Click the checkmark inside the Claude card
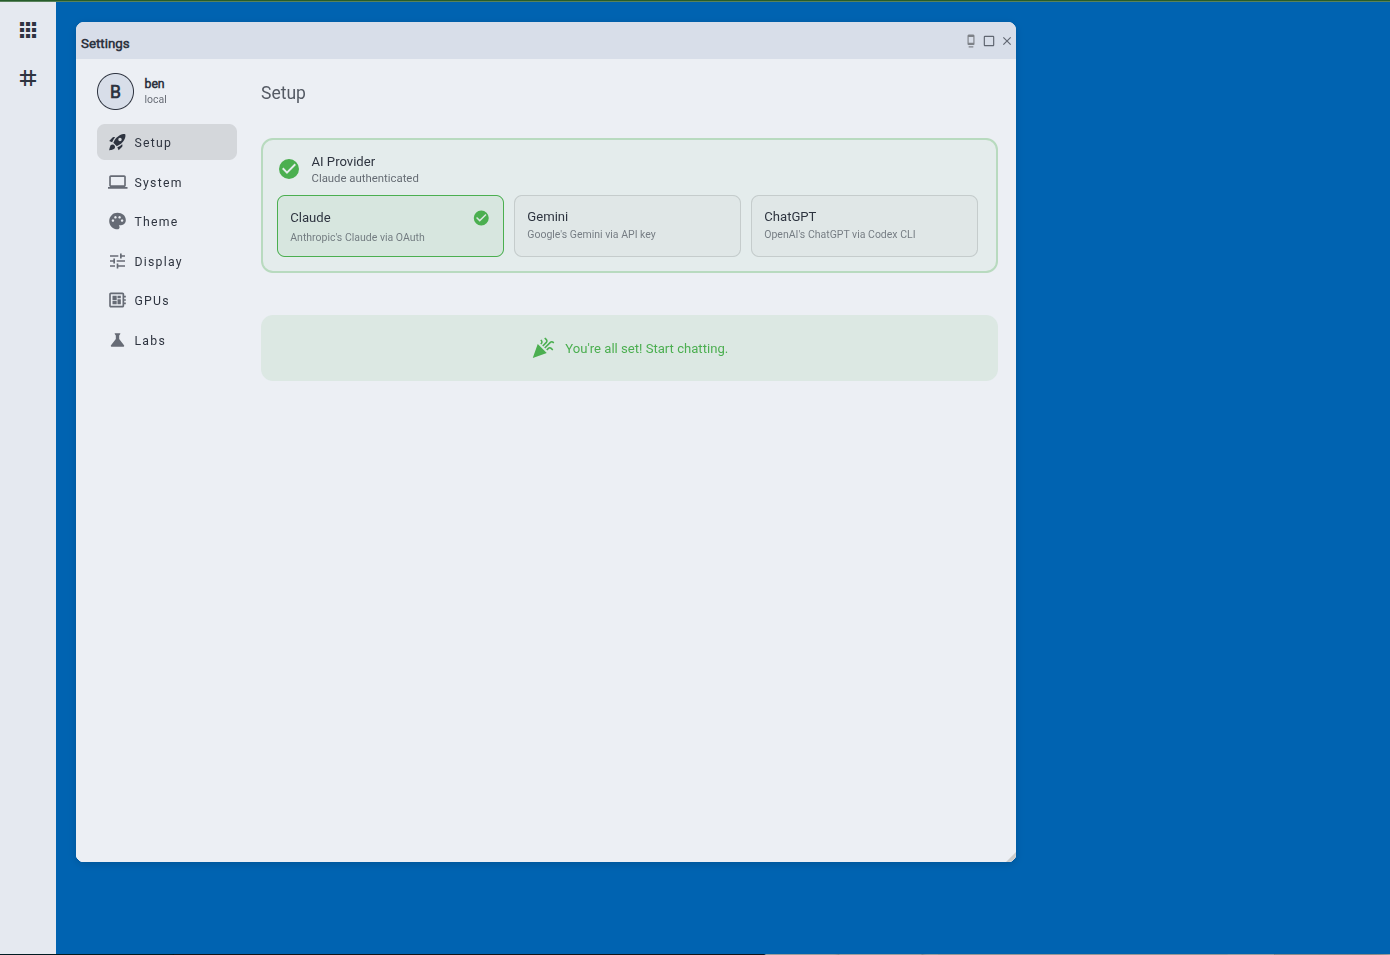Image resolution: width=1390 pixels, height=955 pixels. pos(480,217)
